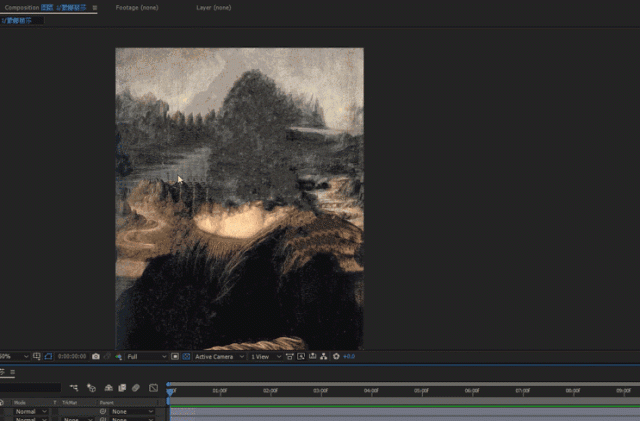Click the painting in the composition viewer

(239, 198)
